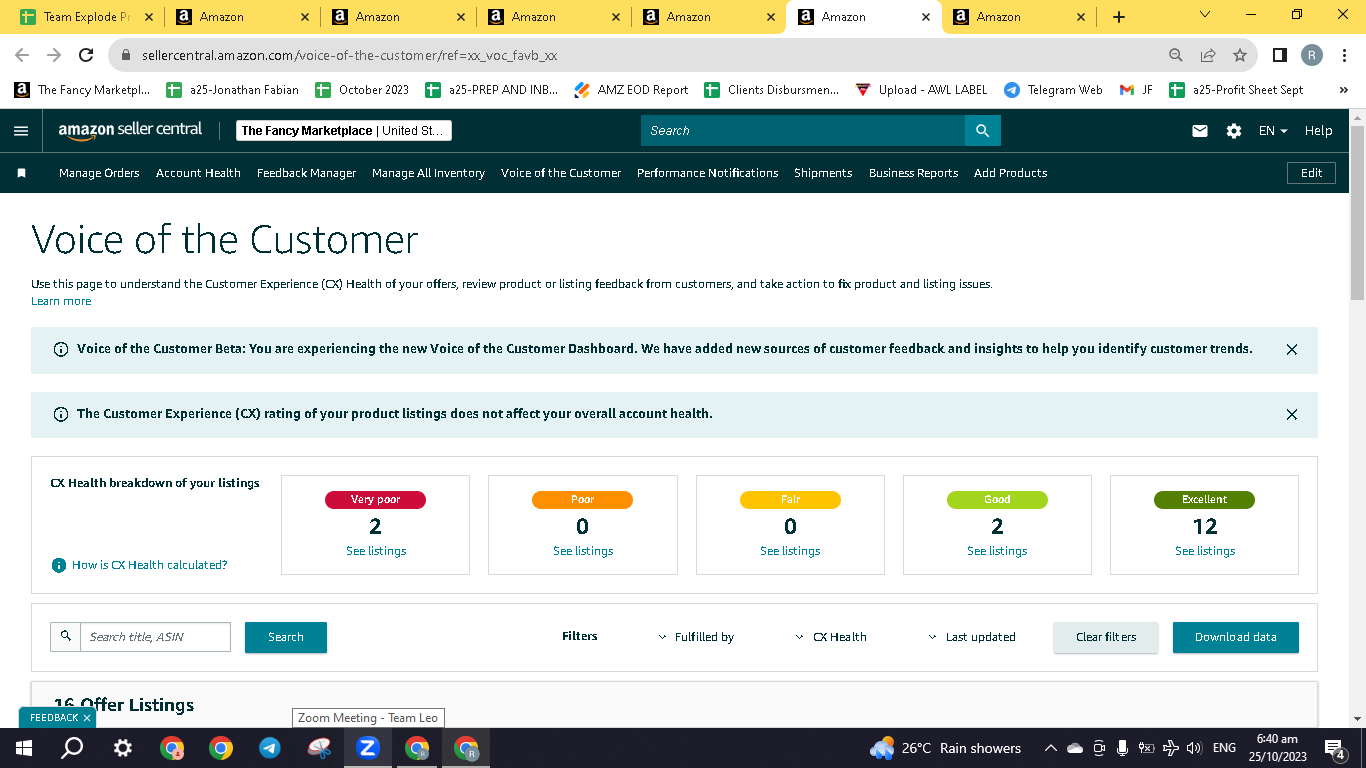Screen dimensions: 1366x768
Task: Open Windows taskbar search
Action: tap(72, 748)
